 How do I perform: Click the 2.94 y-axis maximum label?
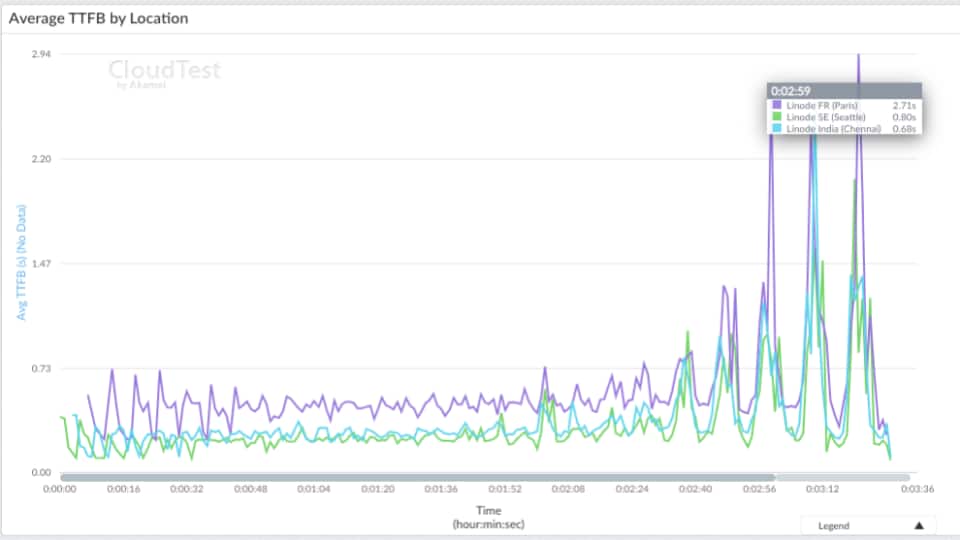pyautogui.click(x=41, y=54)
